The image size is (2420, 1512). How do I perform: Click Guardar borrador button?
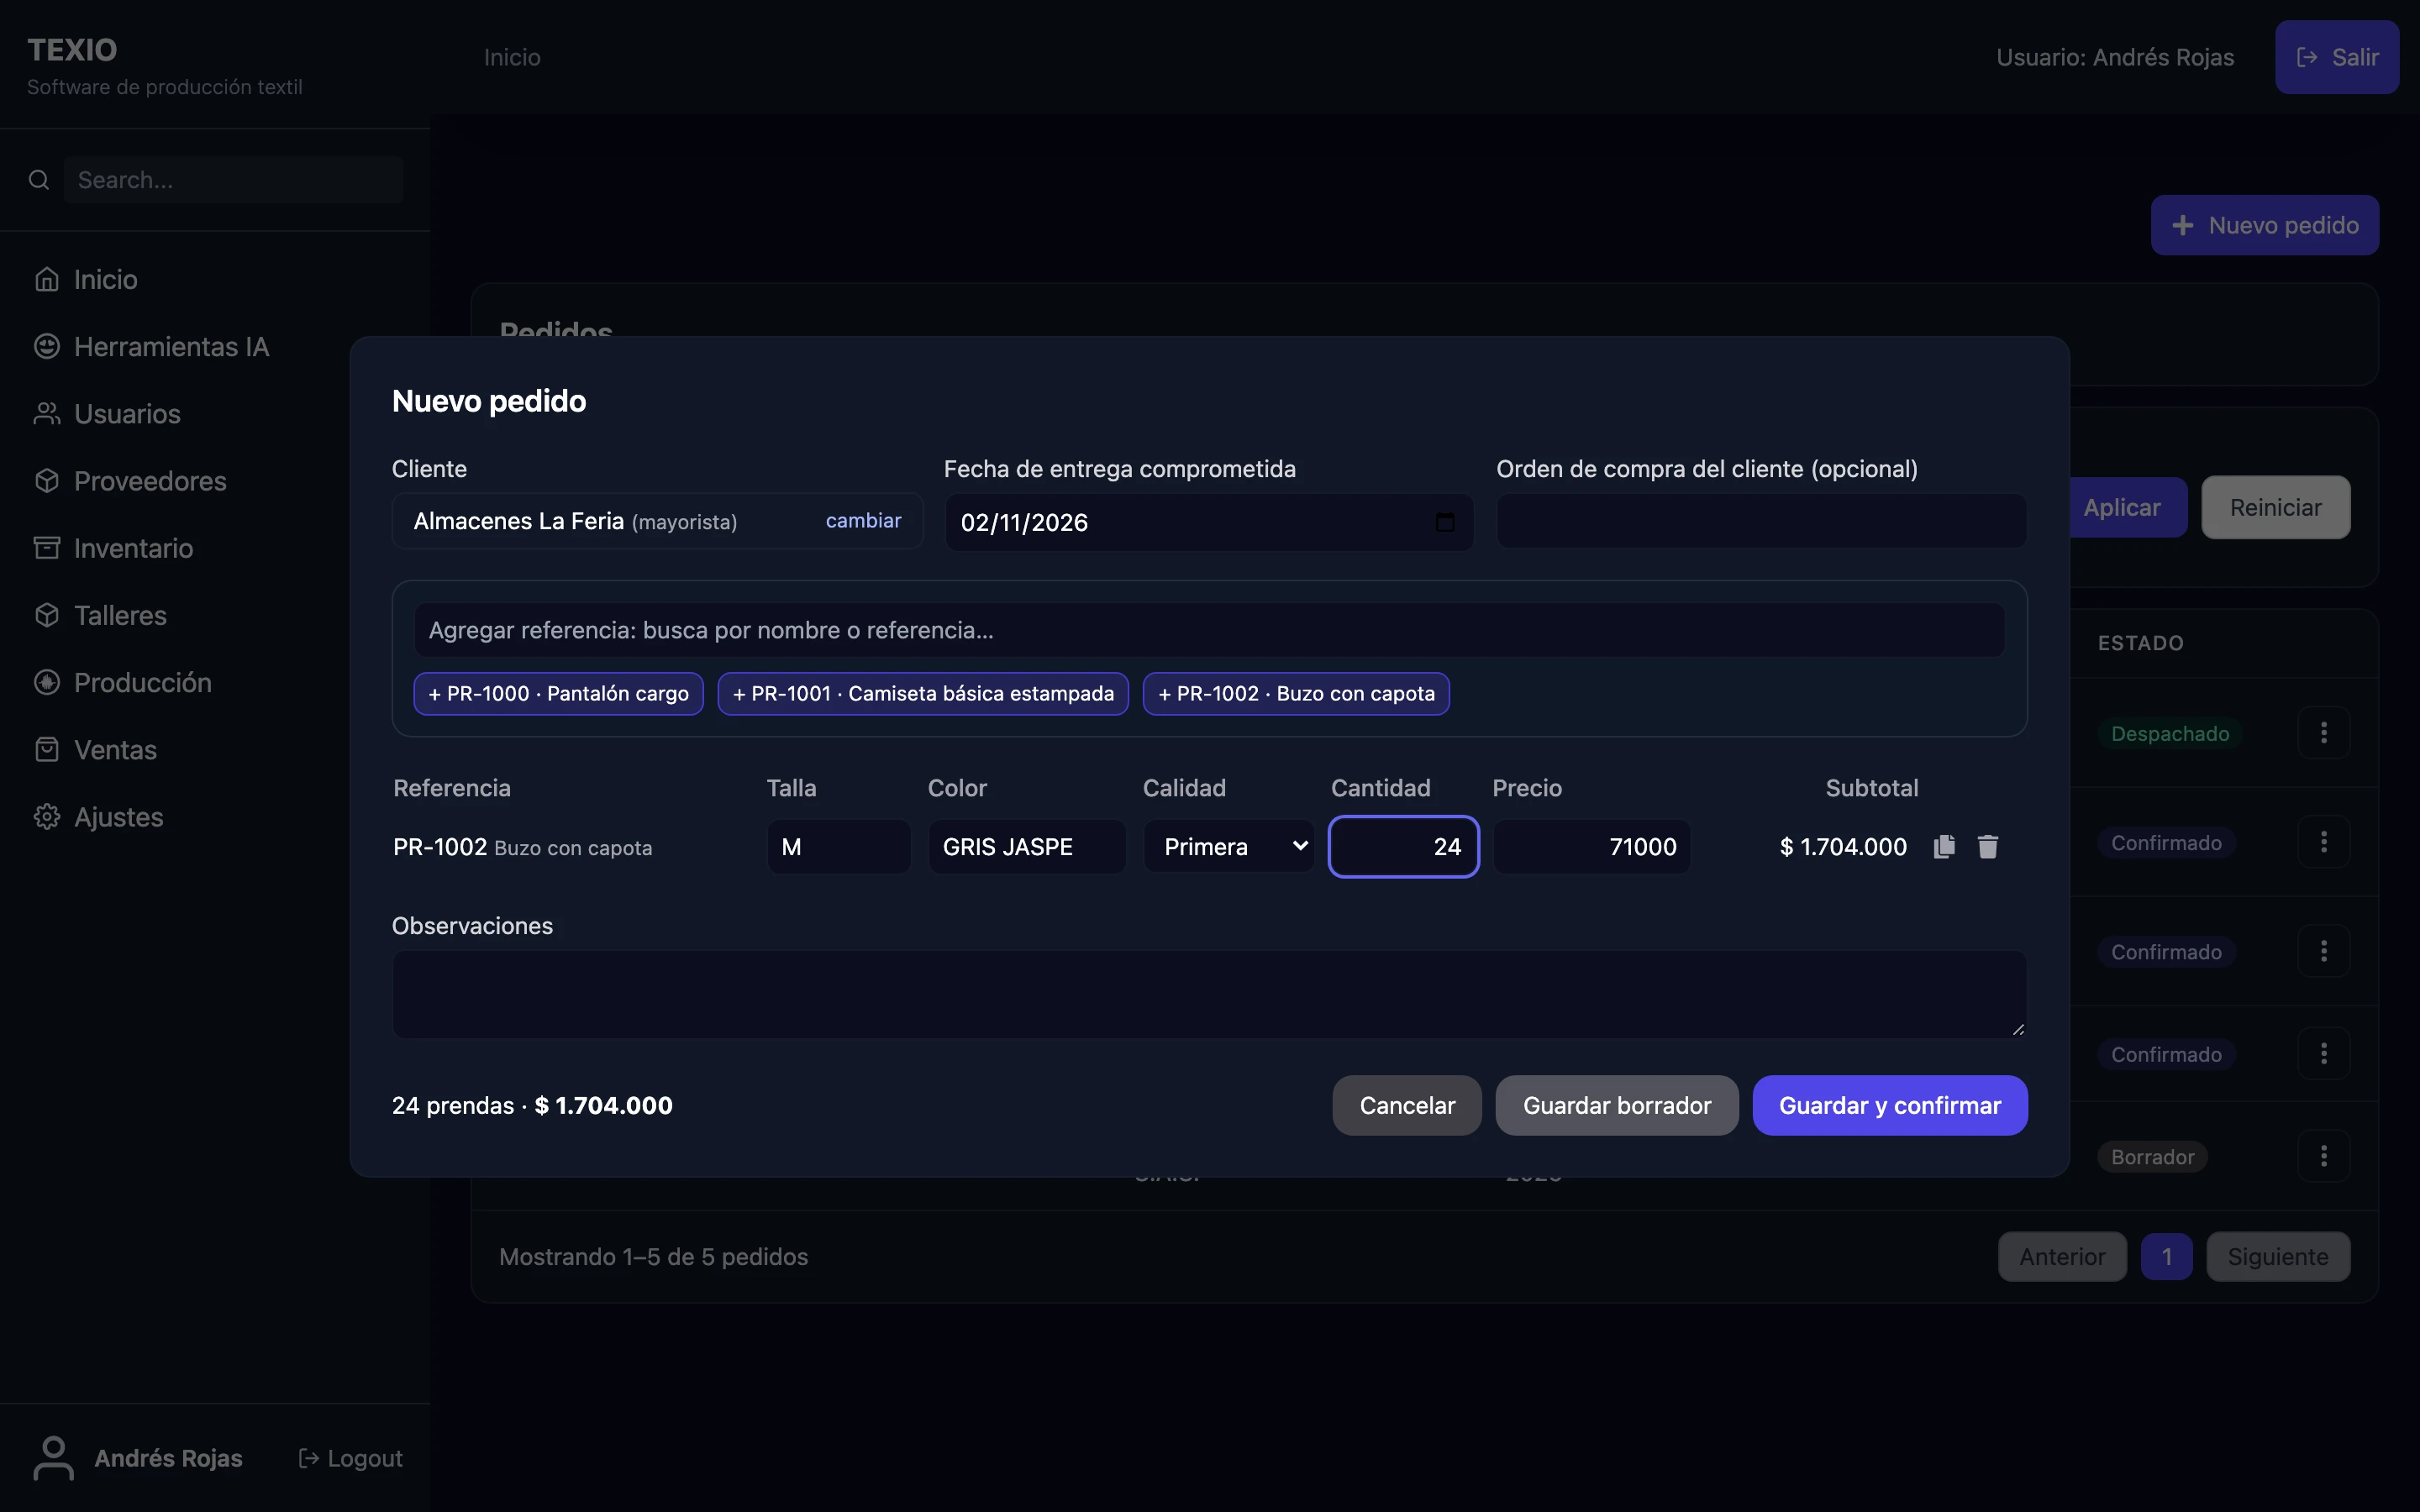pyautogui.click(x=1616, y=1105)
